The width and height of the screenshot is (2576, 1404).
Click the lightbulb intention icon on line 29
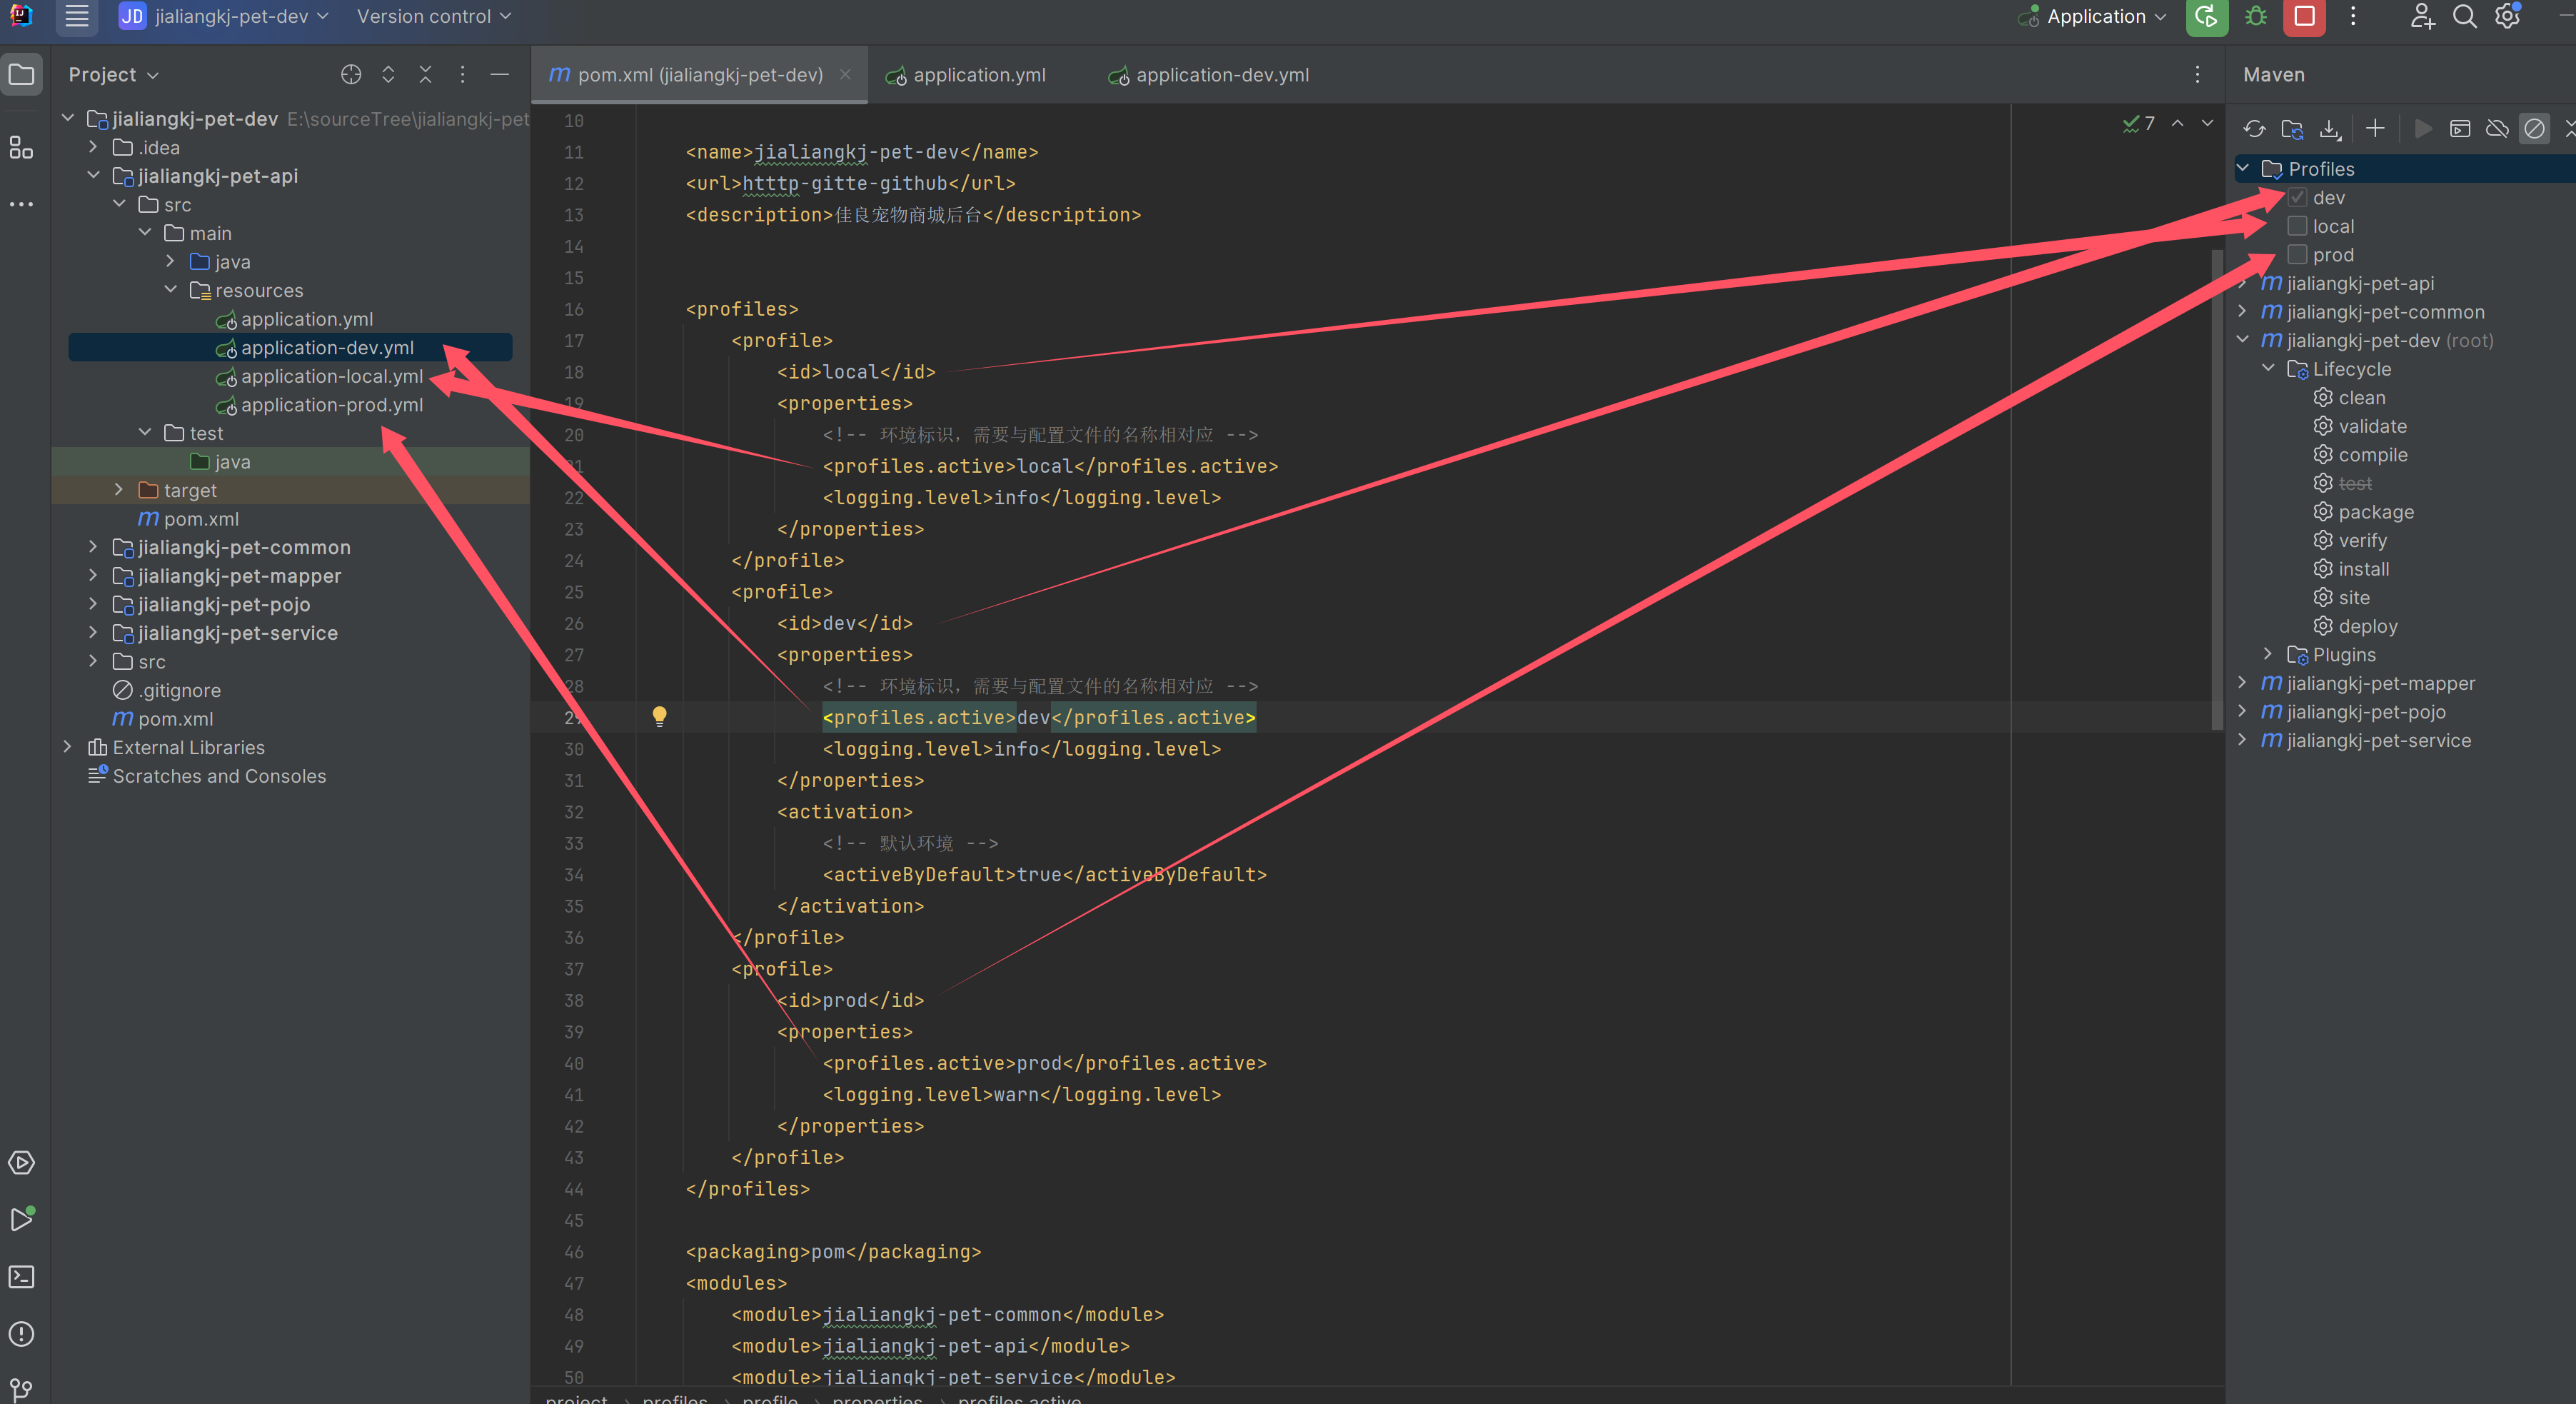[x=659, y=716]
